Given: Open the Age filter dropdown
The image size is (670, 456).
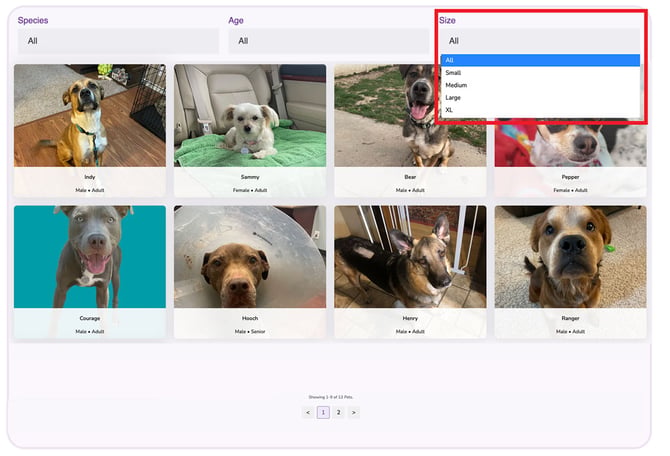Looking at the screenshot, I should click(x=329, y=41).
